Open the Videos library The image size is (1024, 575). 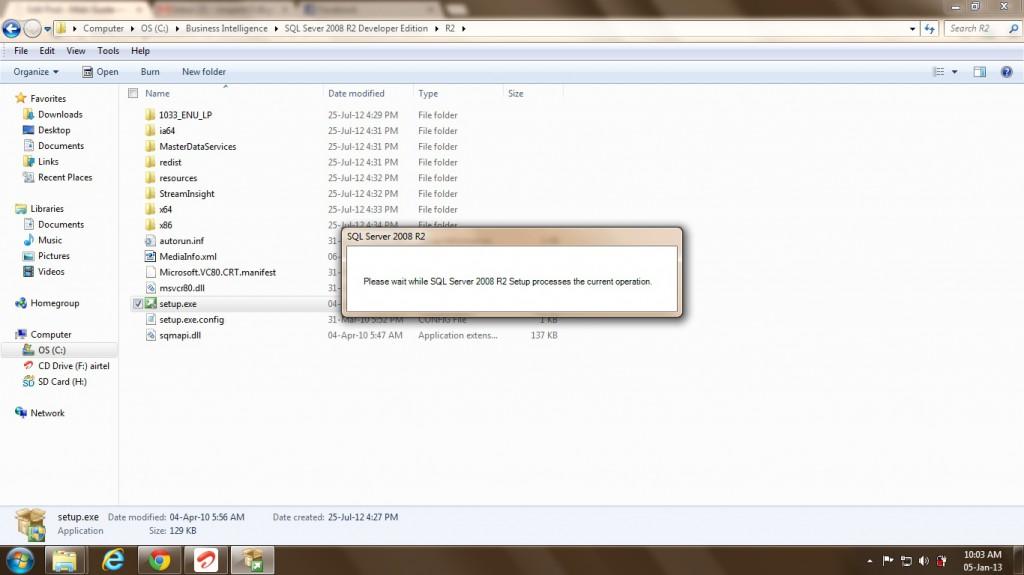click(51, 271)
